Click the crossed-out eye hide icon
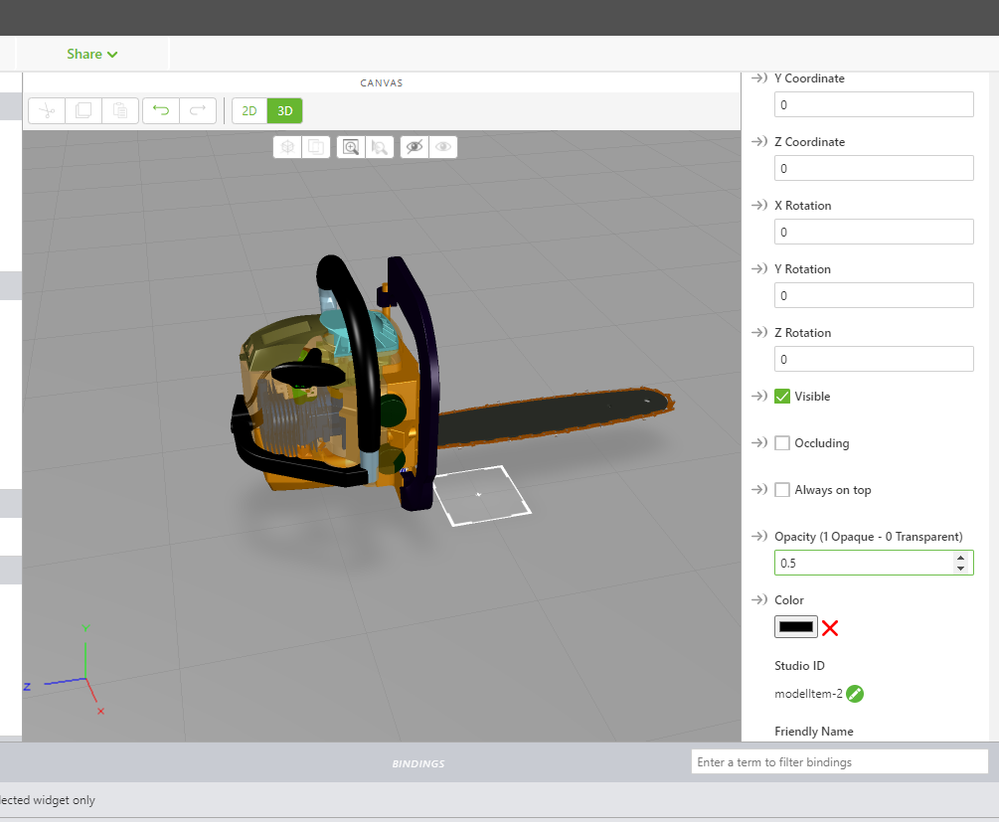999x822 pixels. [x=414, y=147]
